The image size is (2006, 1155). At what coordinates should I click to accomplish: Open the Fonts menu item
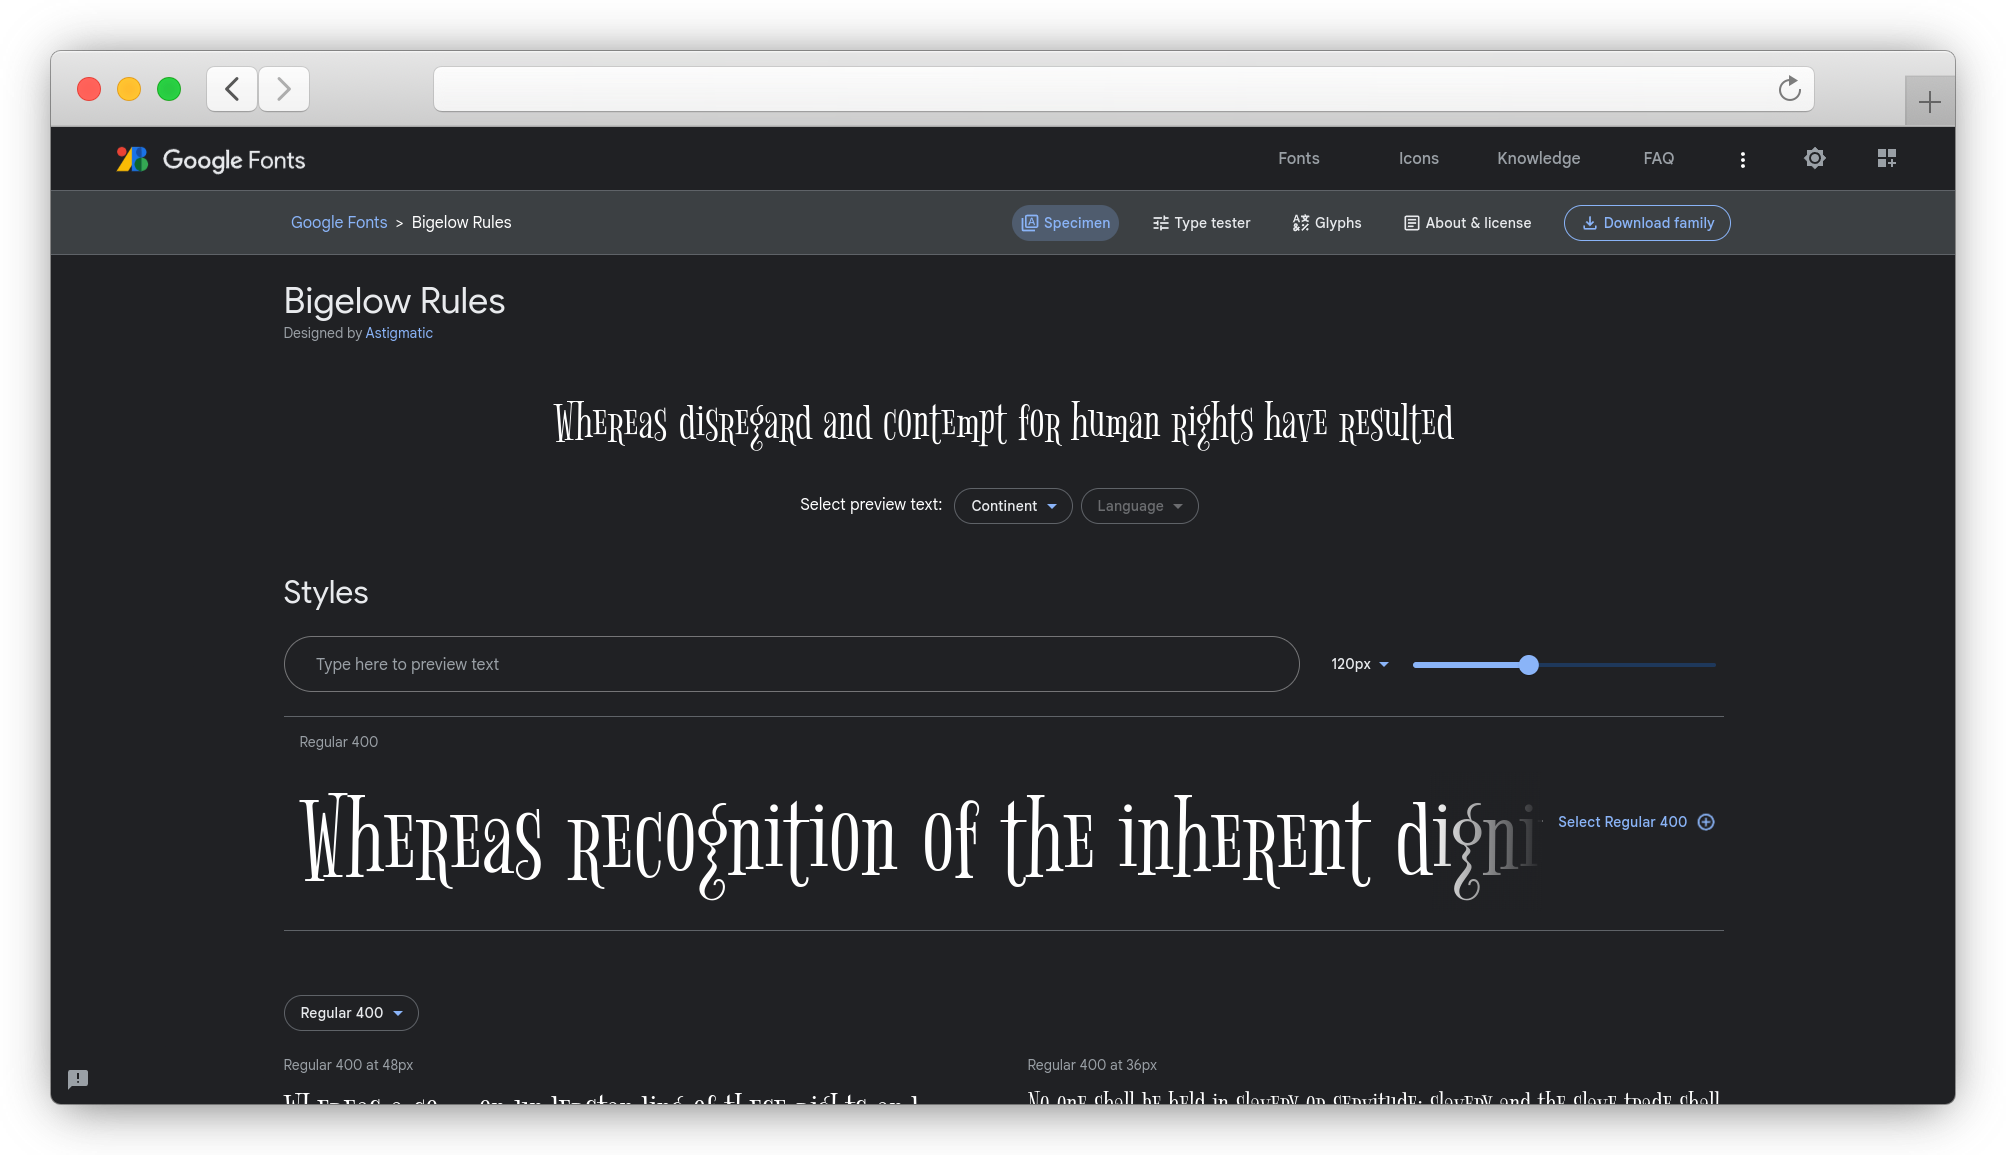pyautogui.click(x=1298, y=158)
